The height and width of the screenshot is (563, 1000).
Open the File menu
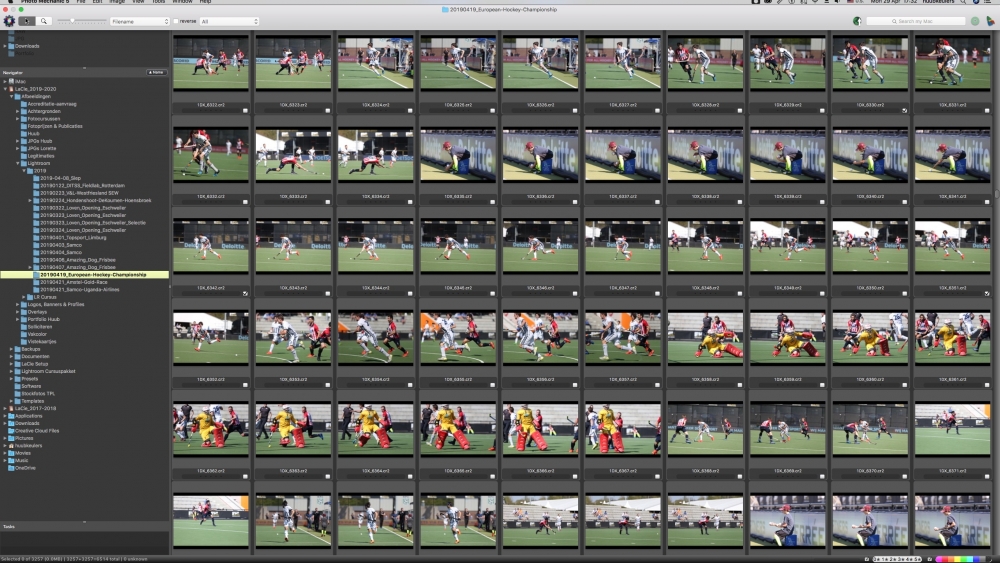81,2
